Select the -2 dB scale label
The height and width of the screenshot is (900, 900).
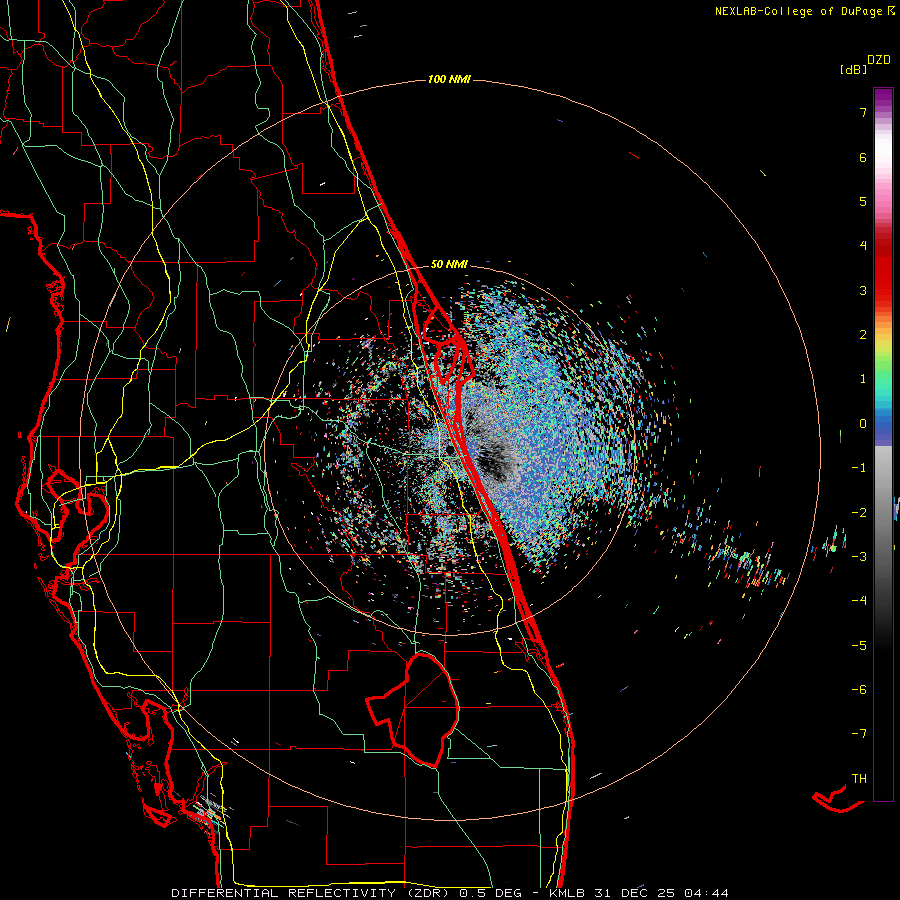(x=859, y=512)
